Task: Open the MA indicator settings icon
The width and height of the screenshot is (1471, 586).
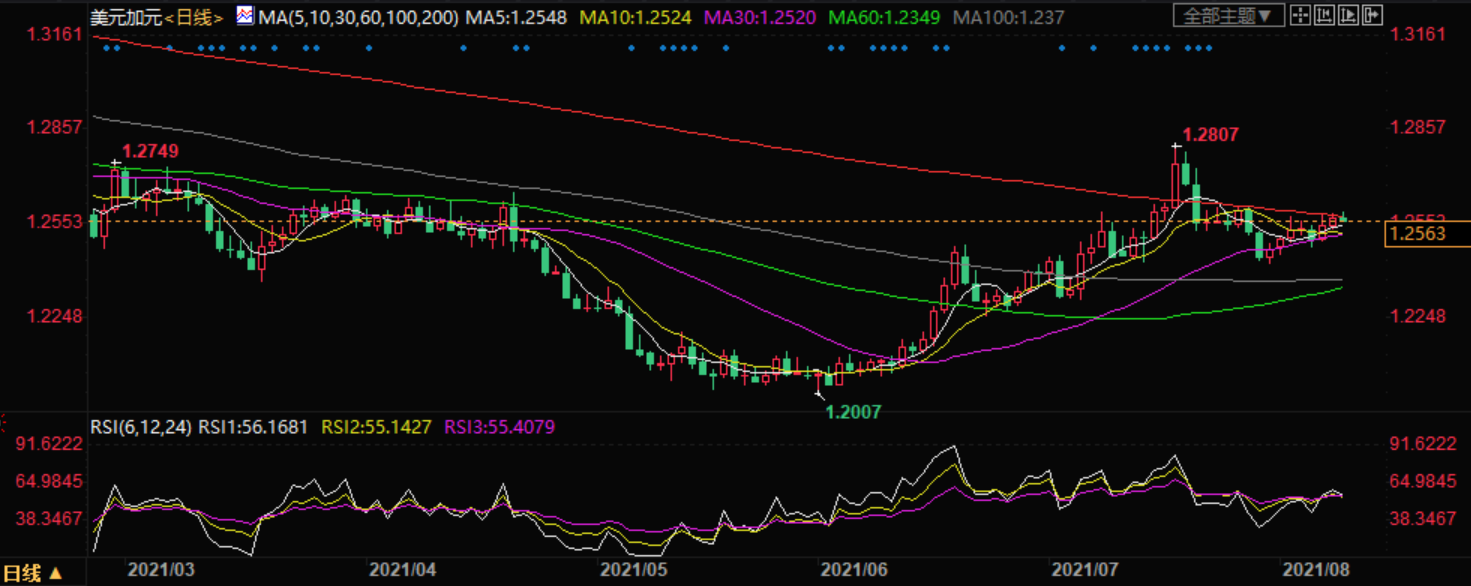Action: coord(244,16)
